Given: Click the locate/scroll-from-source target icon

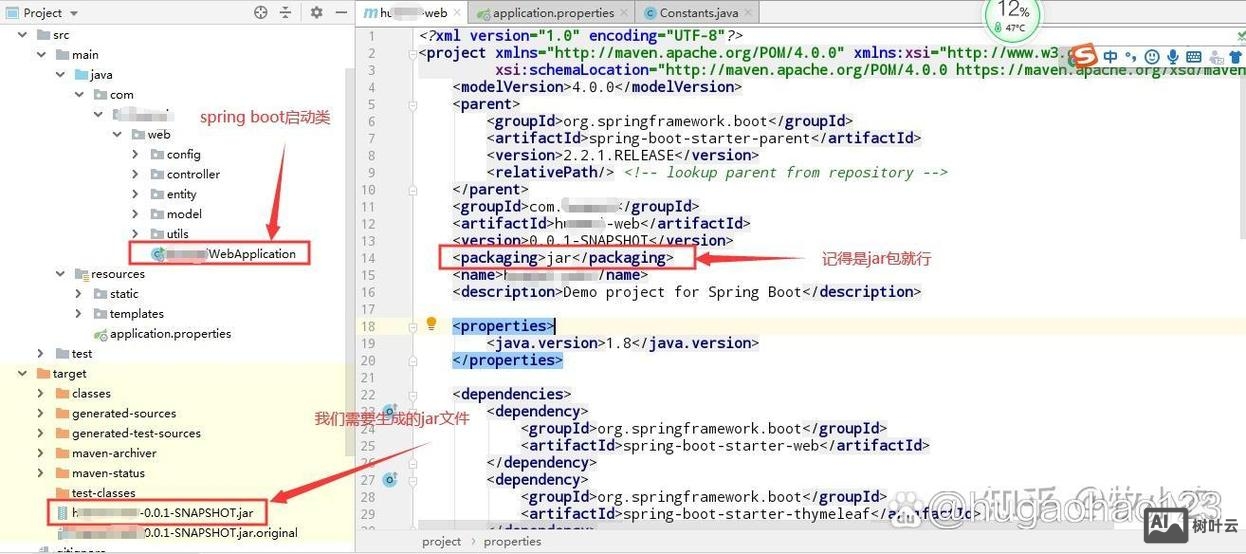Looking at the screenshot, I should click(261, 13).
